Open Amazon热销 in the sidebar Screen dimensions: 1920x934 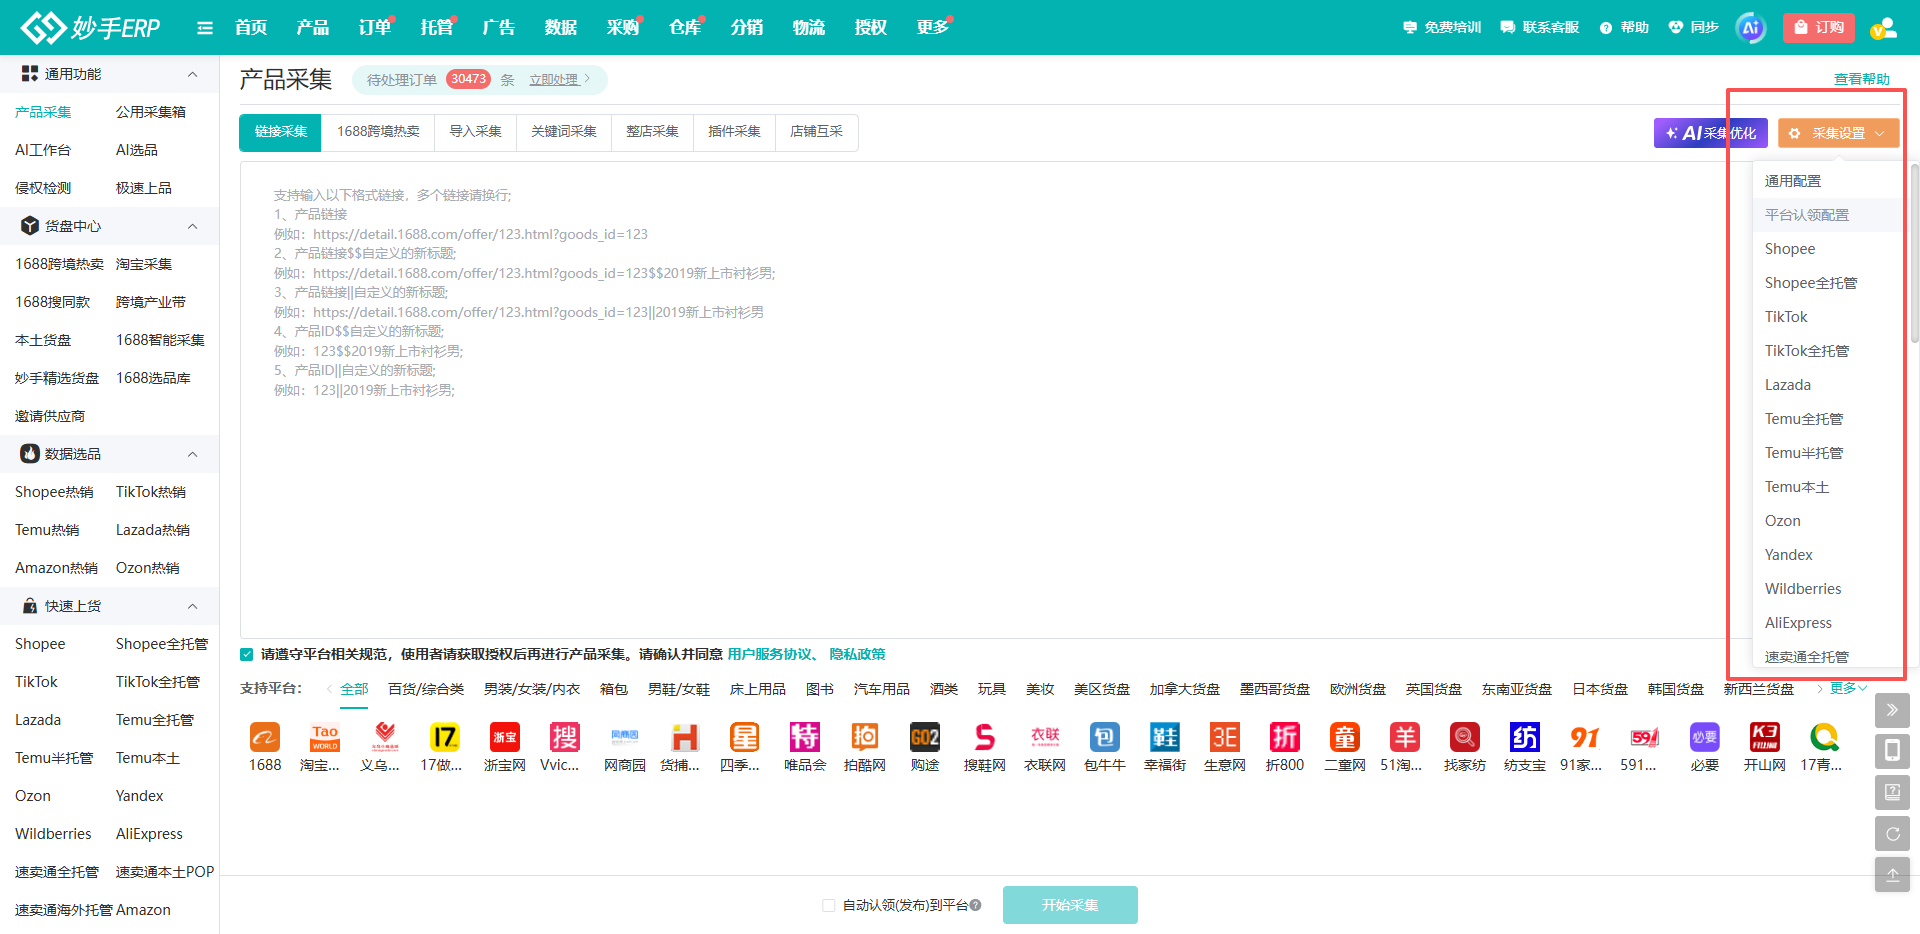tap(56, 568)
